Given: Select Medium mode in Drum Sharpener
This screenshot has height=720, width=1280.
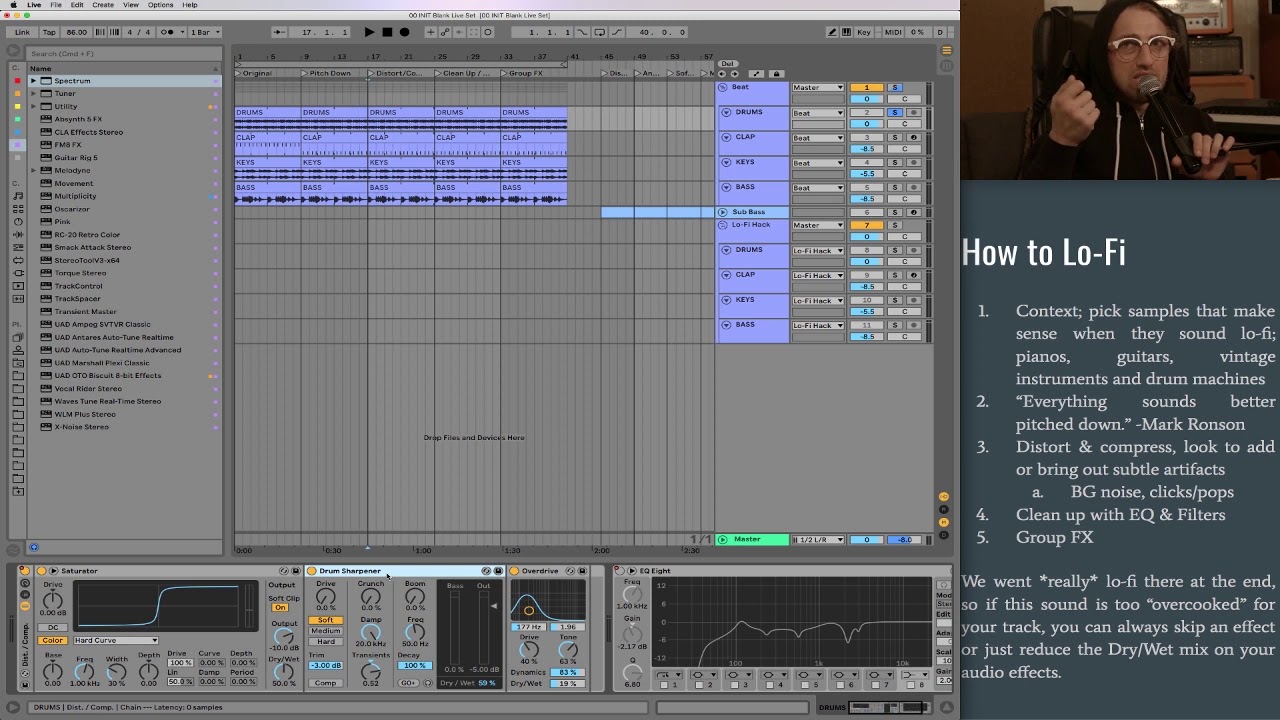Looking at the screenshot, I should tap(325, 631).
